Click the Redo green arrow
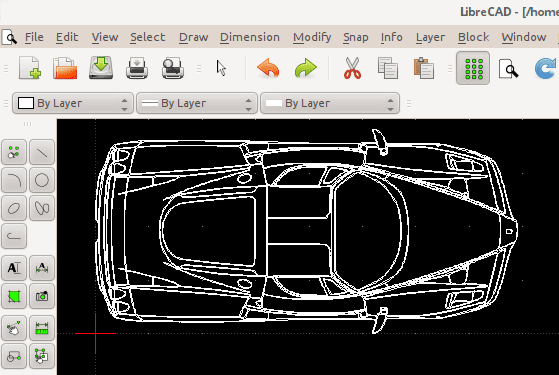 pos(306,68)
